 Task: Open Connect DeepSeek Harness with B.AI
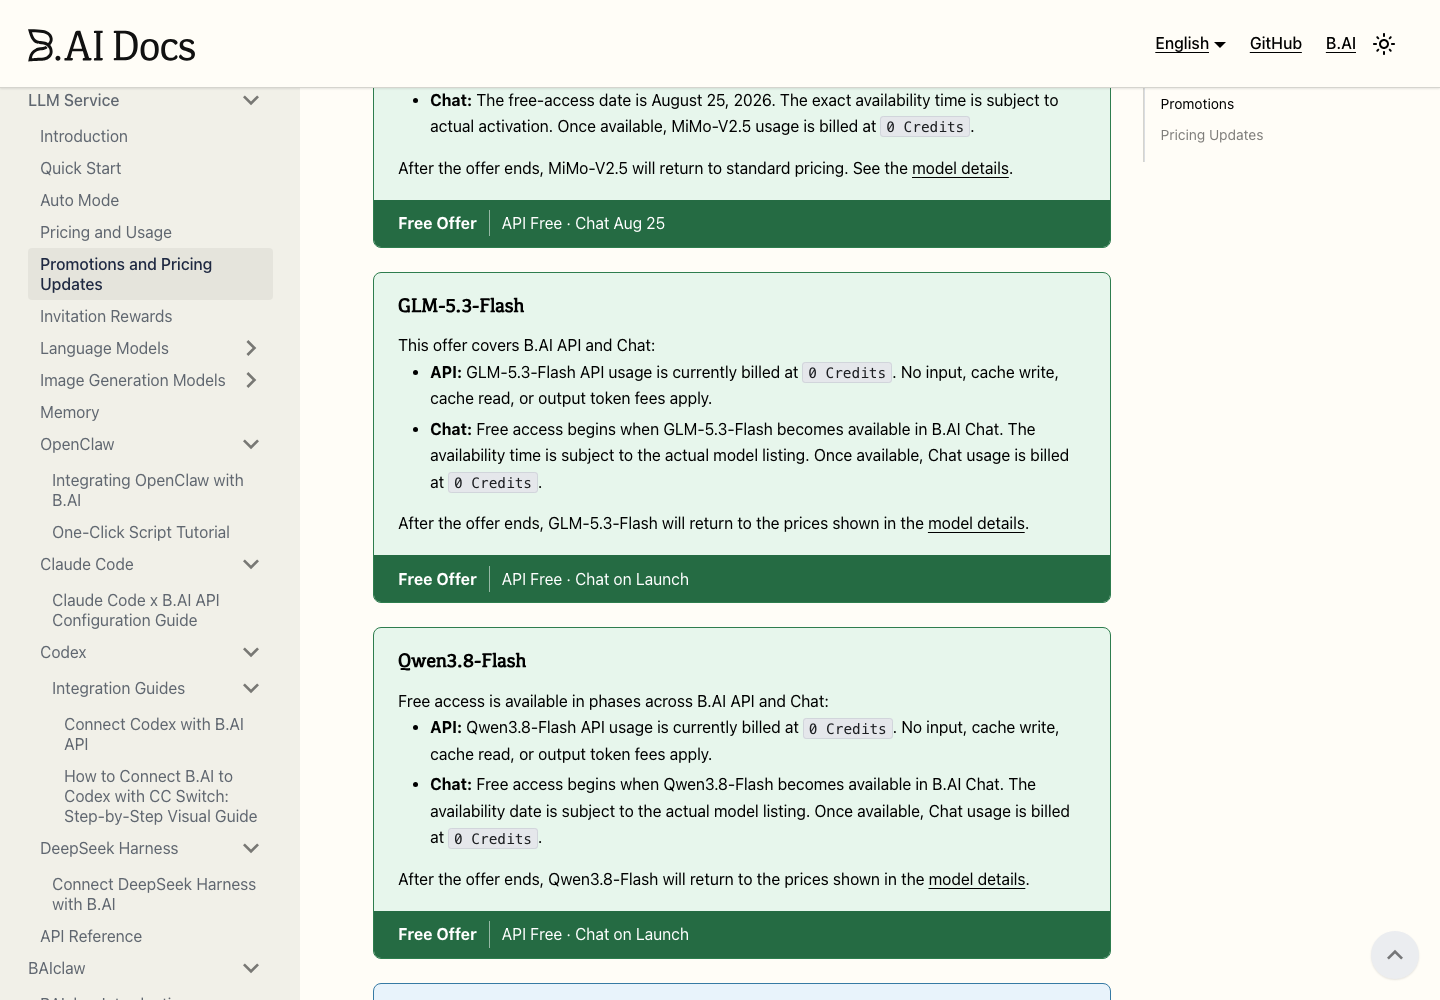(154, 894)
